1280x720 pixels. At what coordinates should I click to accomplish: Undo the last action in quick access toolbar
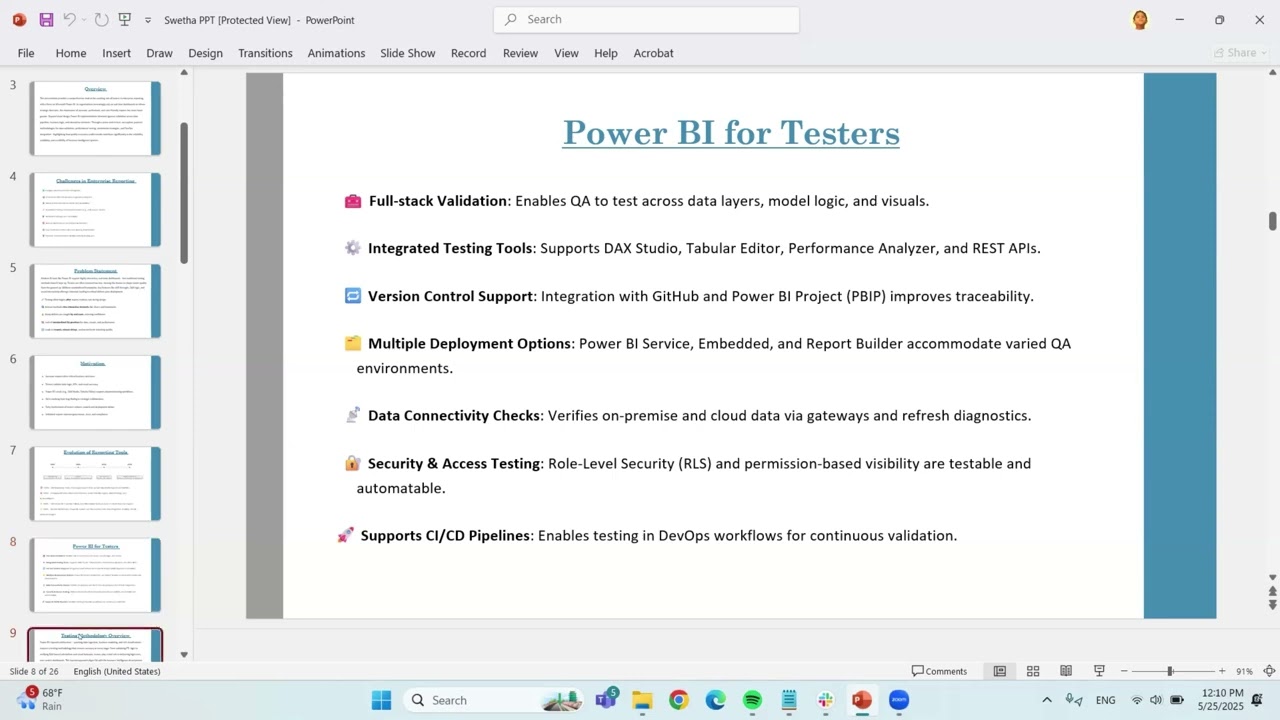coord(69,19)
